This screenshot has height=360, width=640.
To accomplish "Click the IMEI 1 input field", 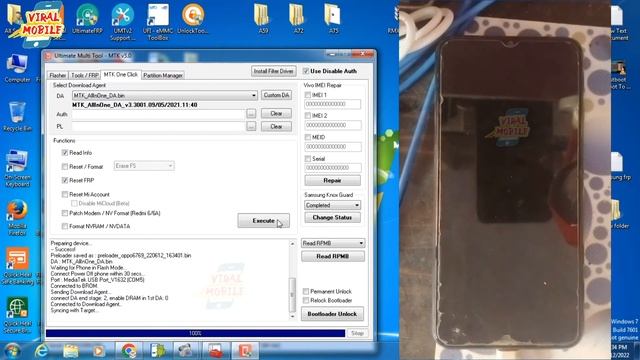I will point(333,104).
